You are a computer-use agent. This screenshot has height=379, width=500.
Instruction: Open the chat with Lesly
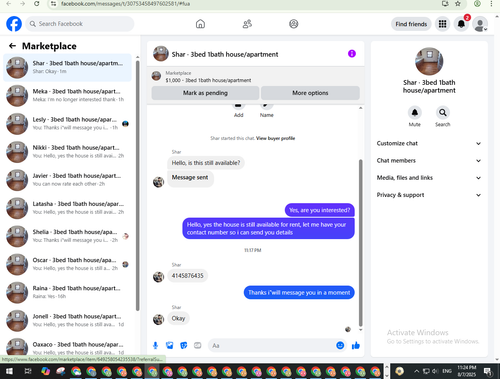[67, 124]
